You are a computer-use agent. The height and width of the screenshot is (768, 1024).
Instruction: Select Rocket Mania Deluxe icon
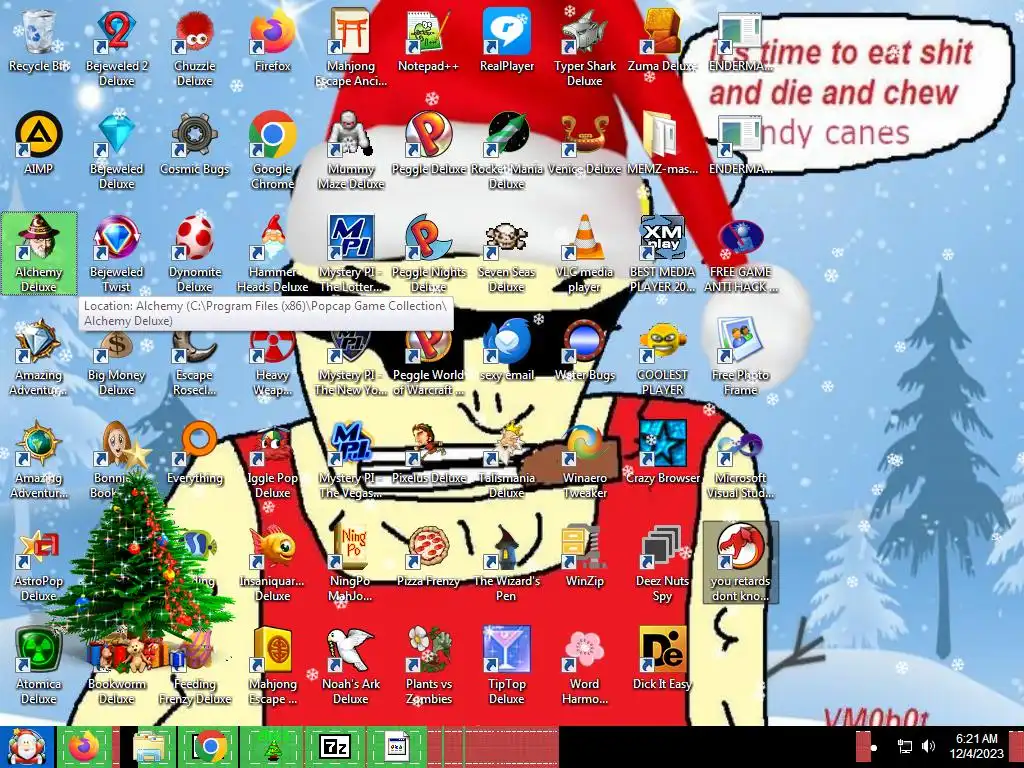(x=507, y=150)
